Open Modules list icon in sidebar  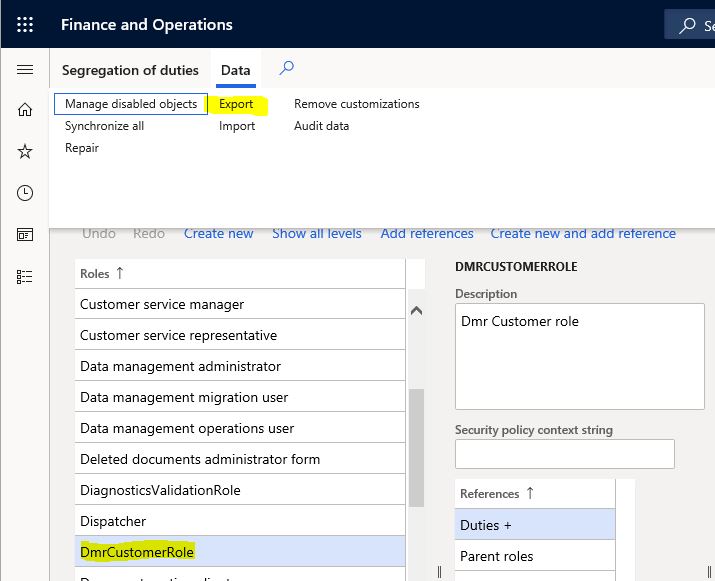click(x=25, y=276)
